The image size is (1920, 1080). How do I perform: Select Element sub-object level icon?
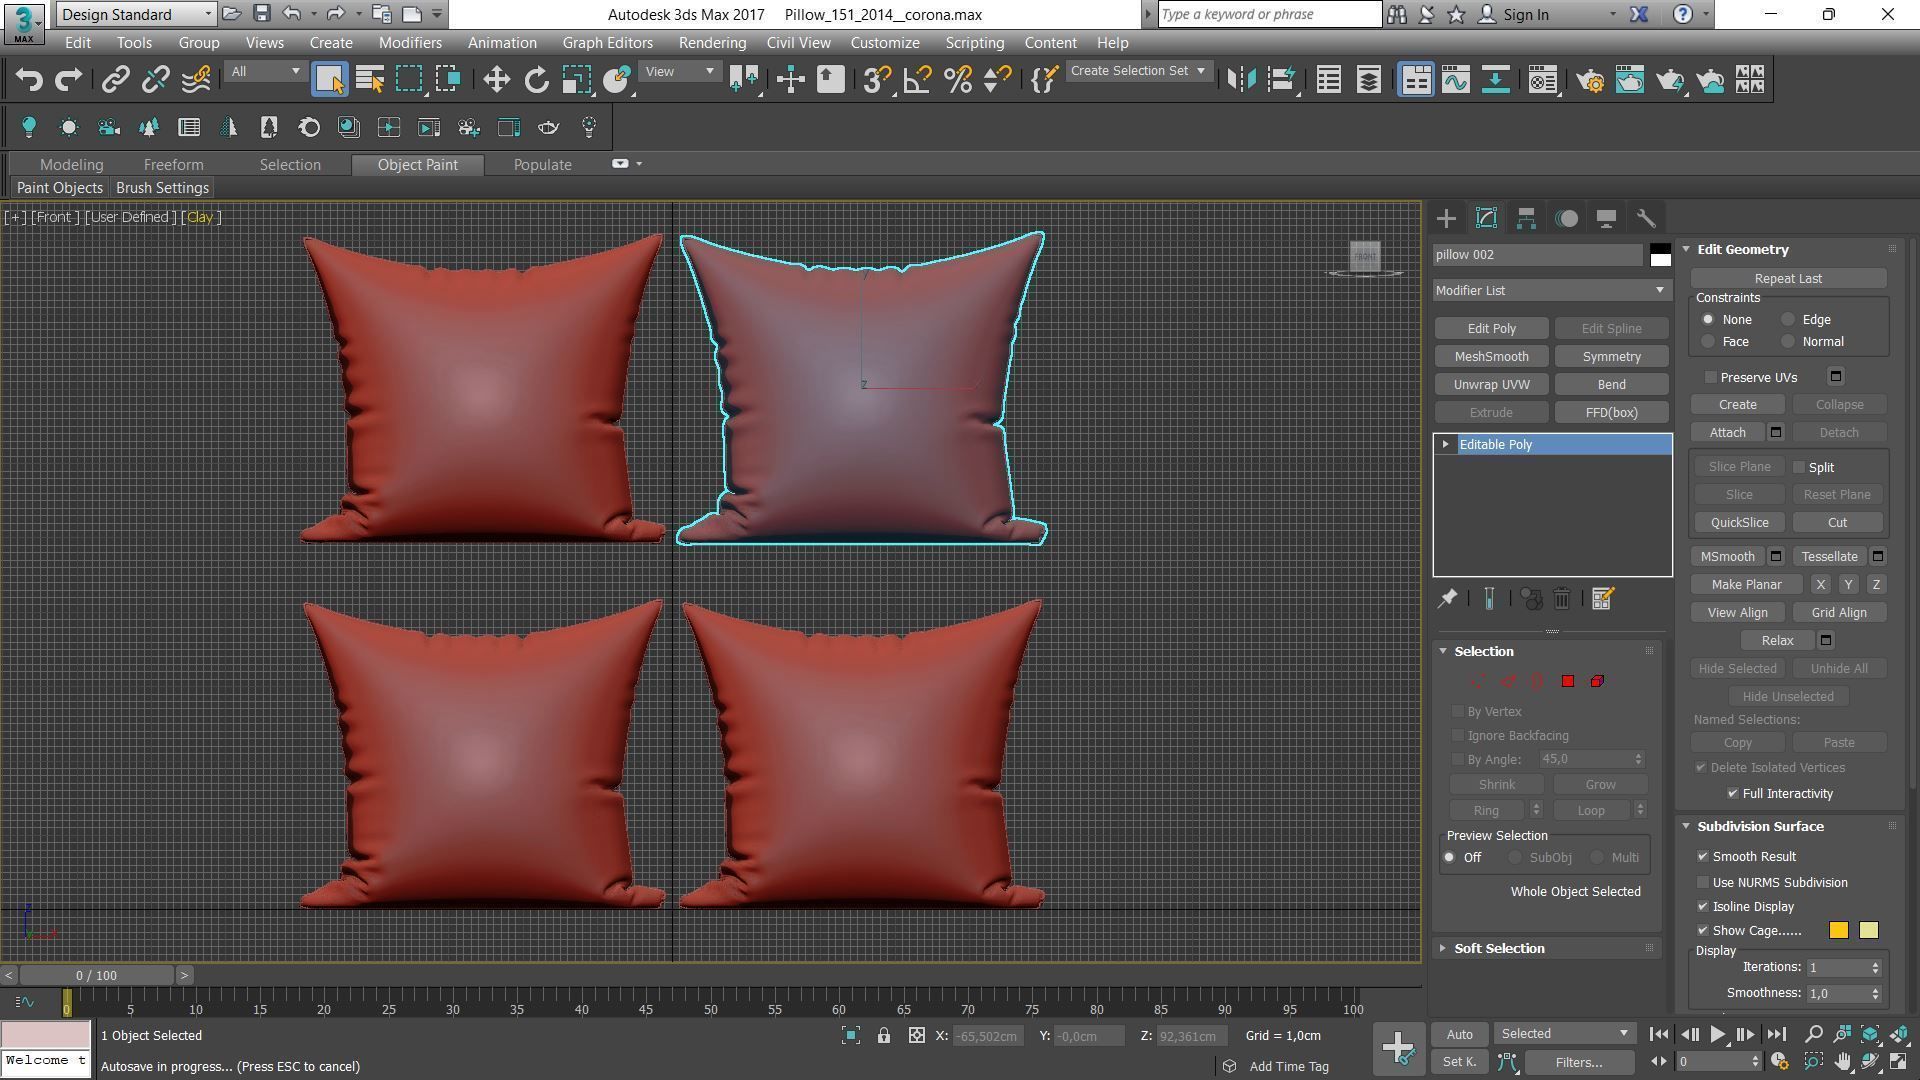click(1597, 681)
